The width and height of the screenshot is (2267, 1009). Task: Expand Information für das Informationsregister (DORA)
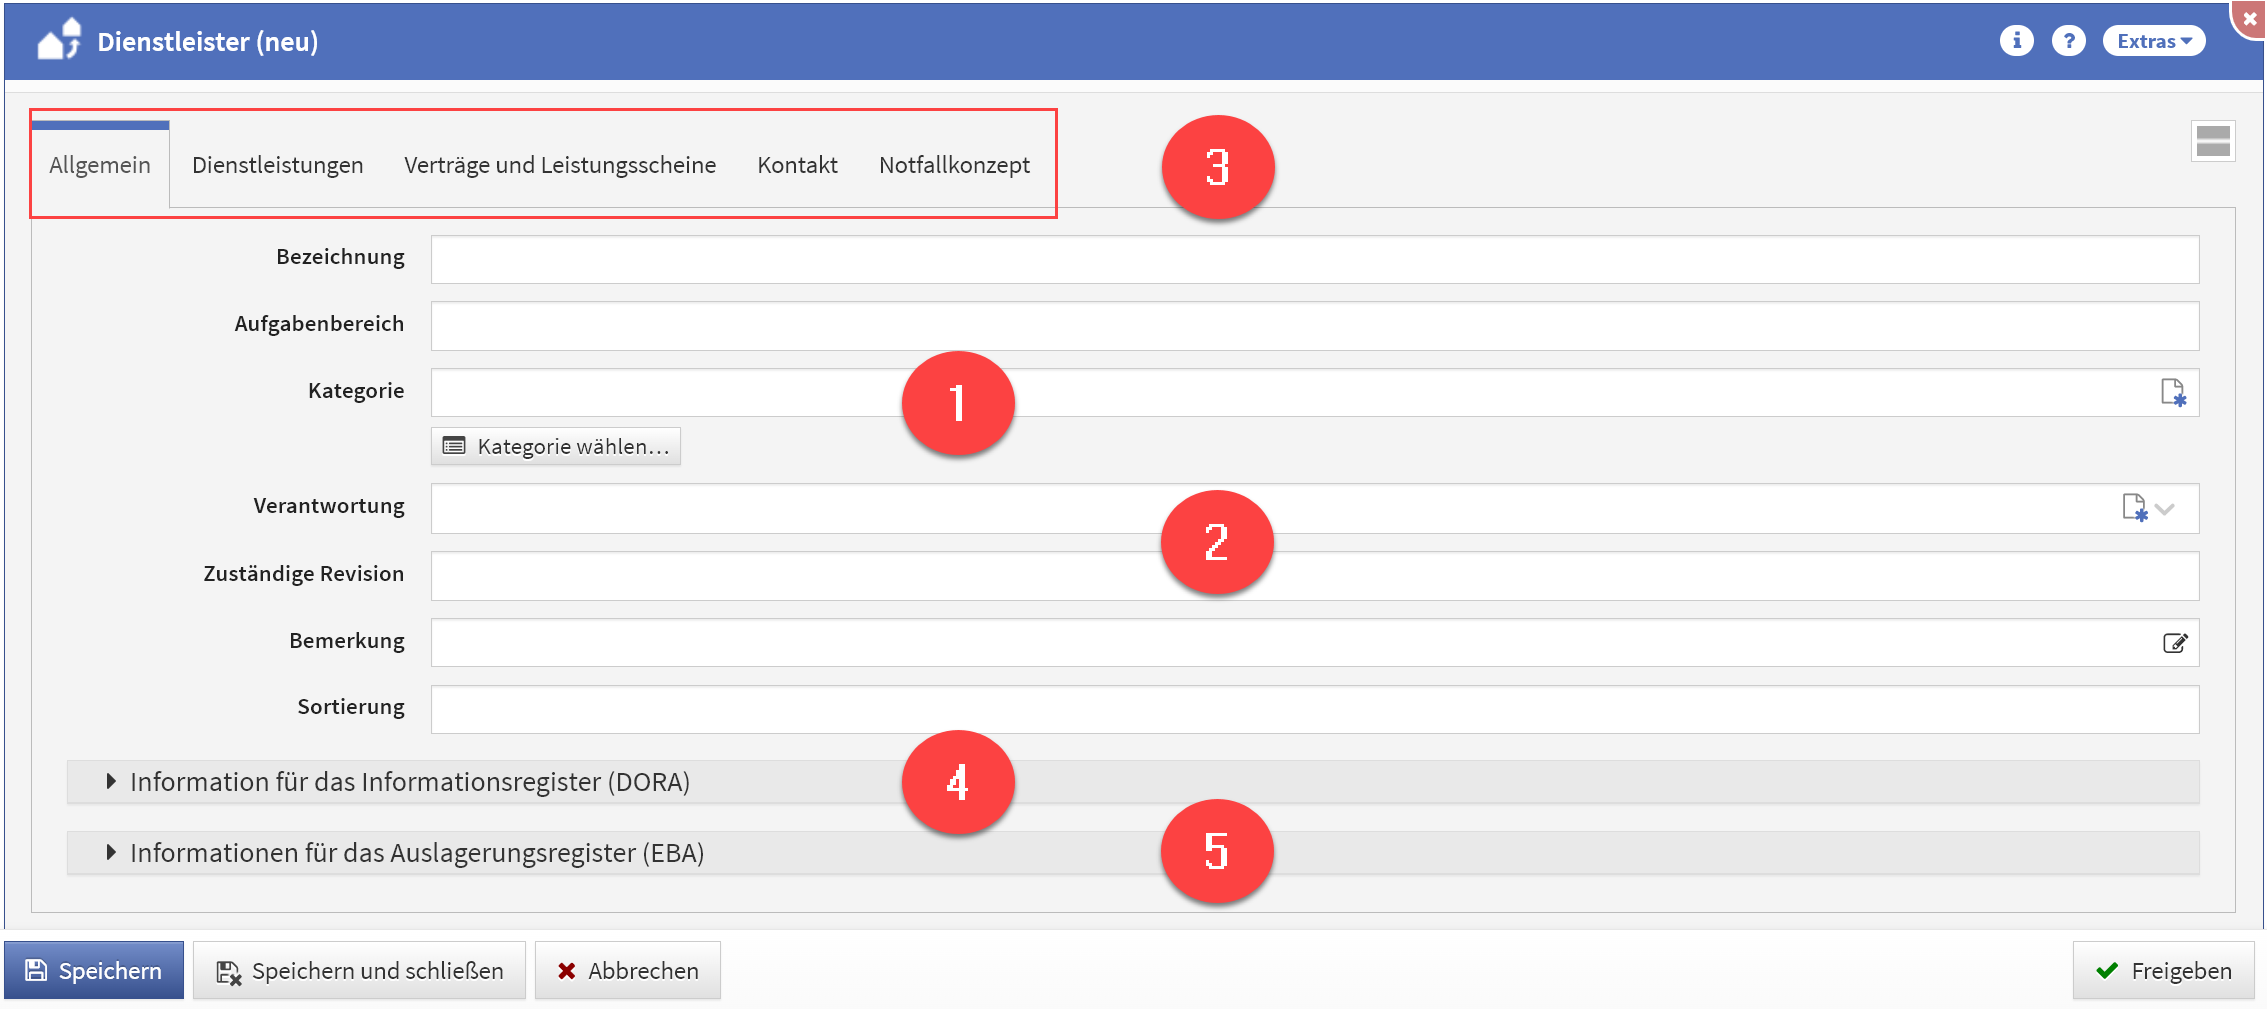pyautogui.click(x=410, y=782)
